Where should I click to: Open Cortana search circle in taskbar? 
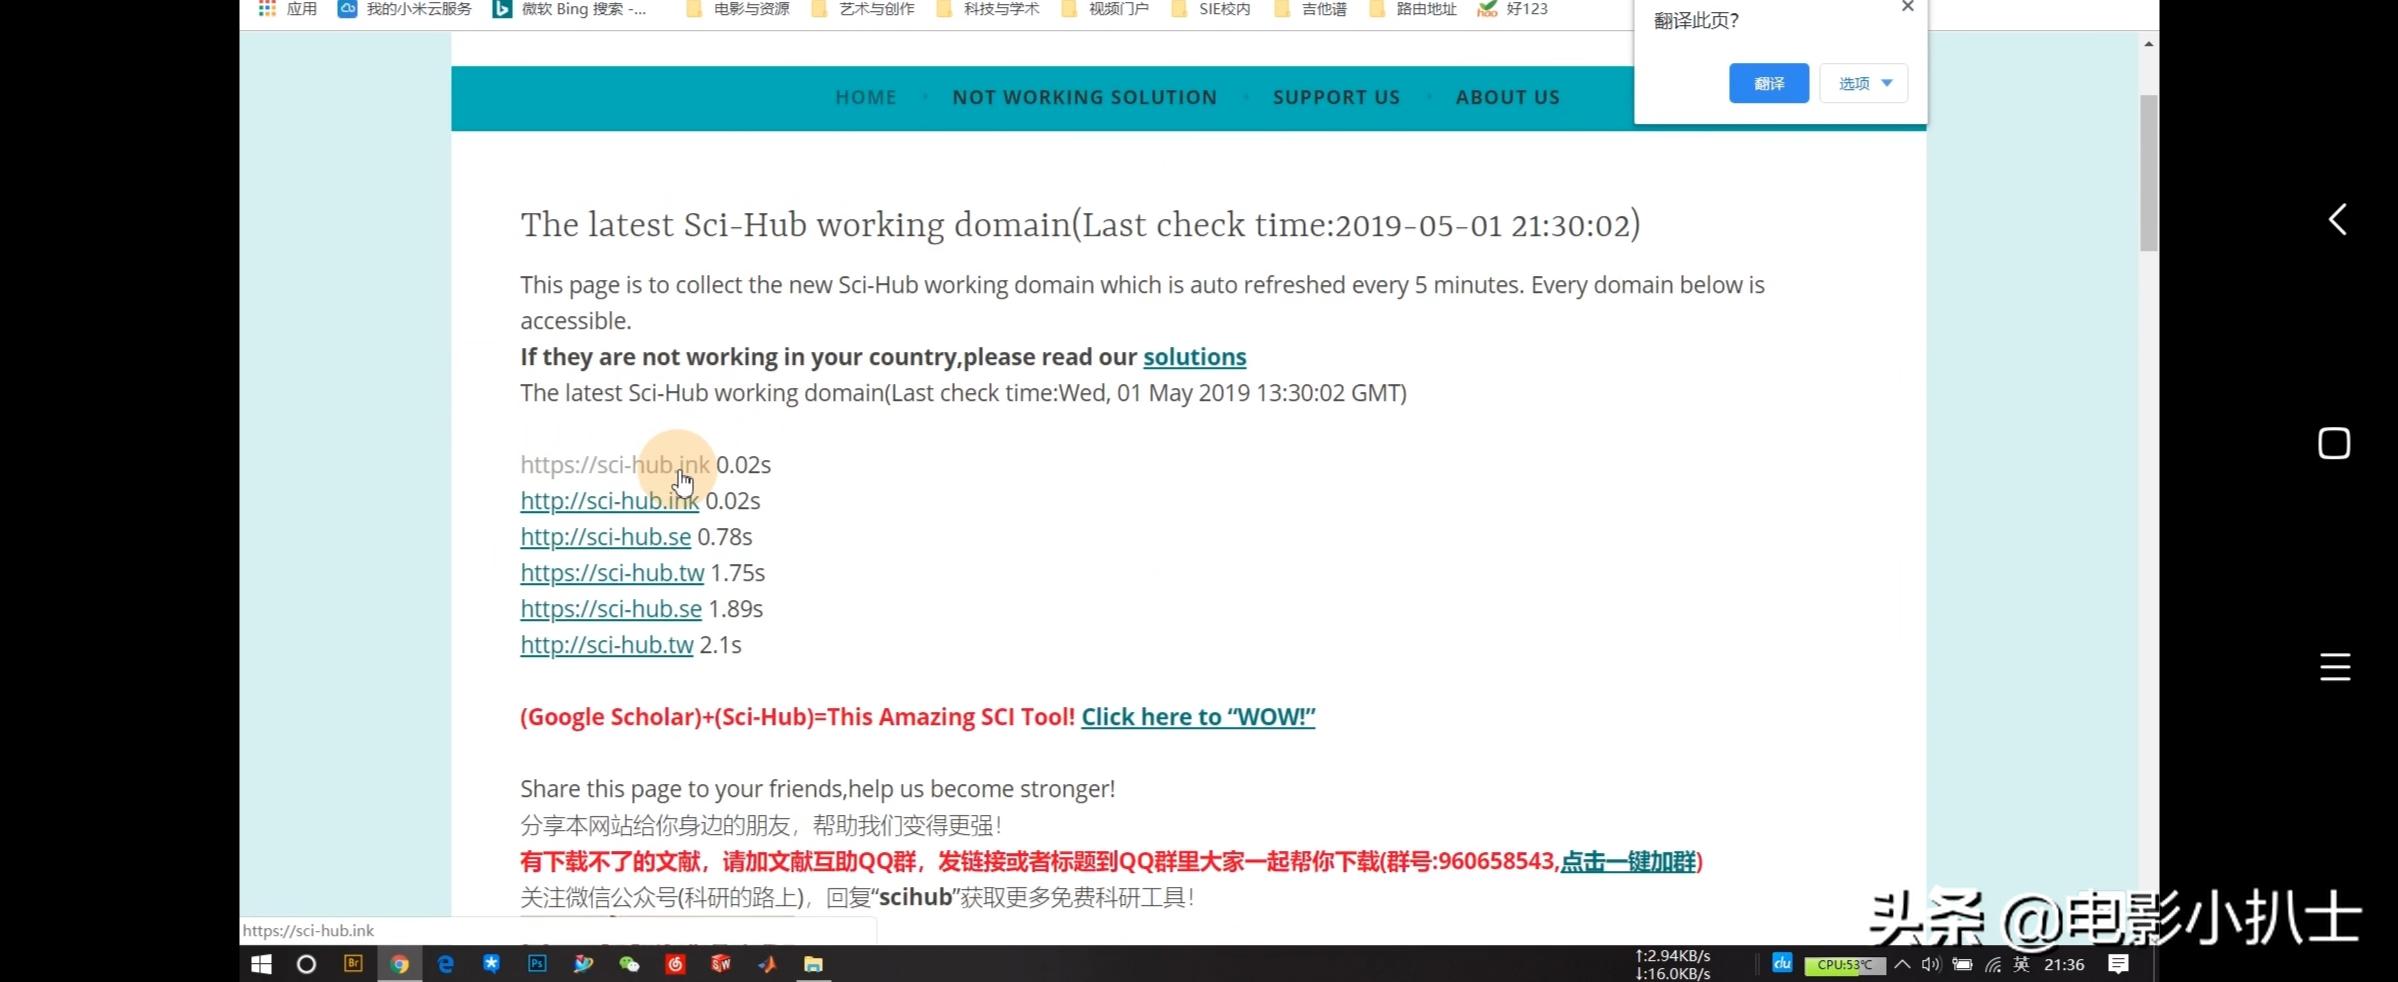point(307,964)
